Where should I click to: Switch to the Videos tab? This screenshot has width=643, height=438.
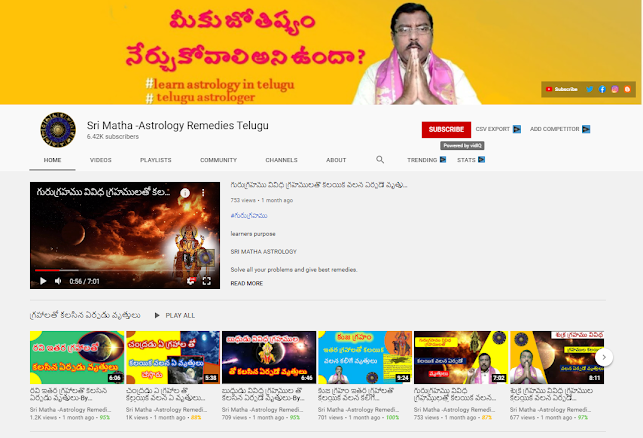[100, 160]
